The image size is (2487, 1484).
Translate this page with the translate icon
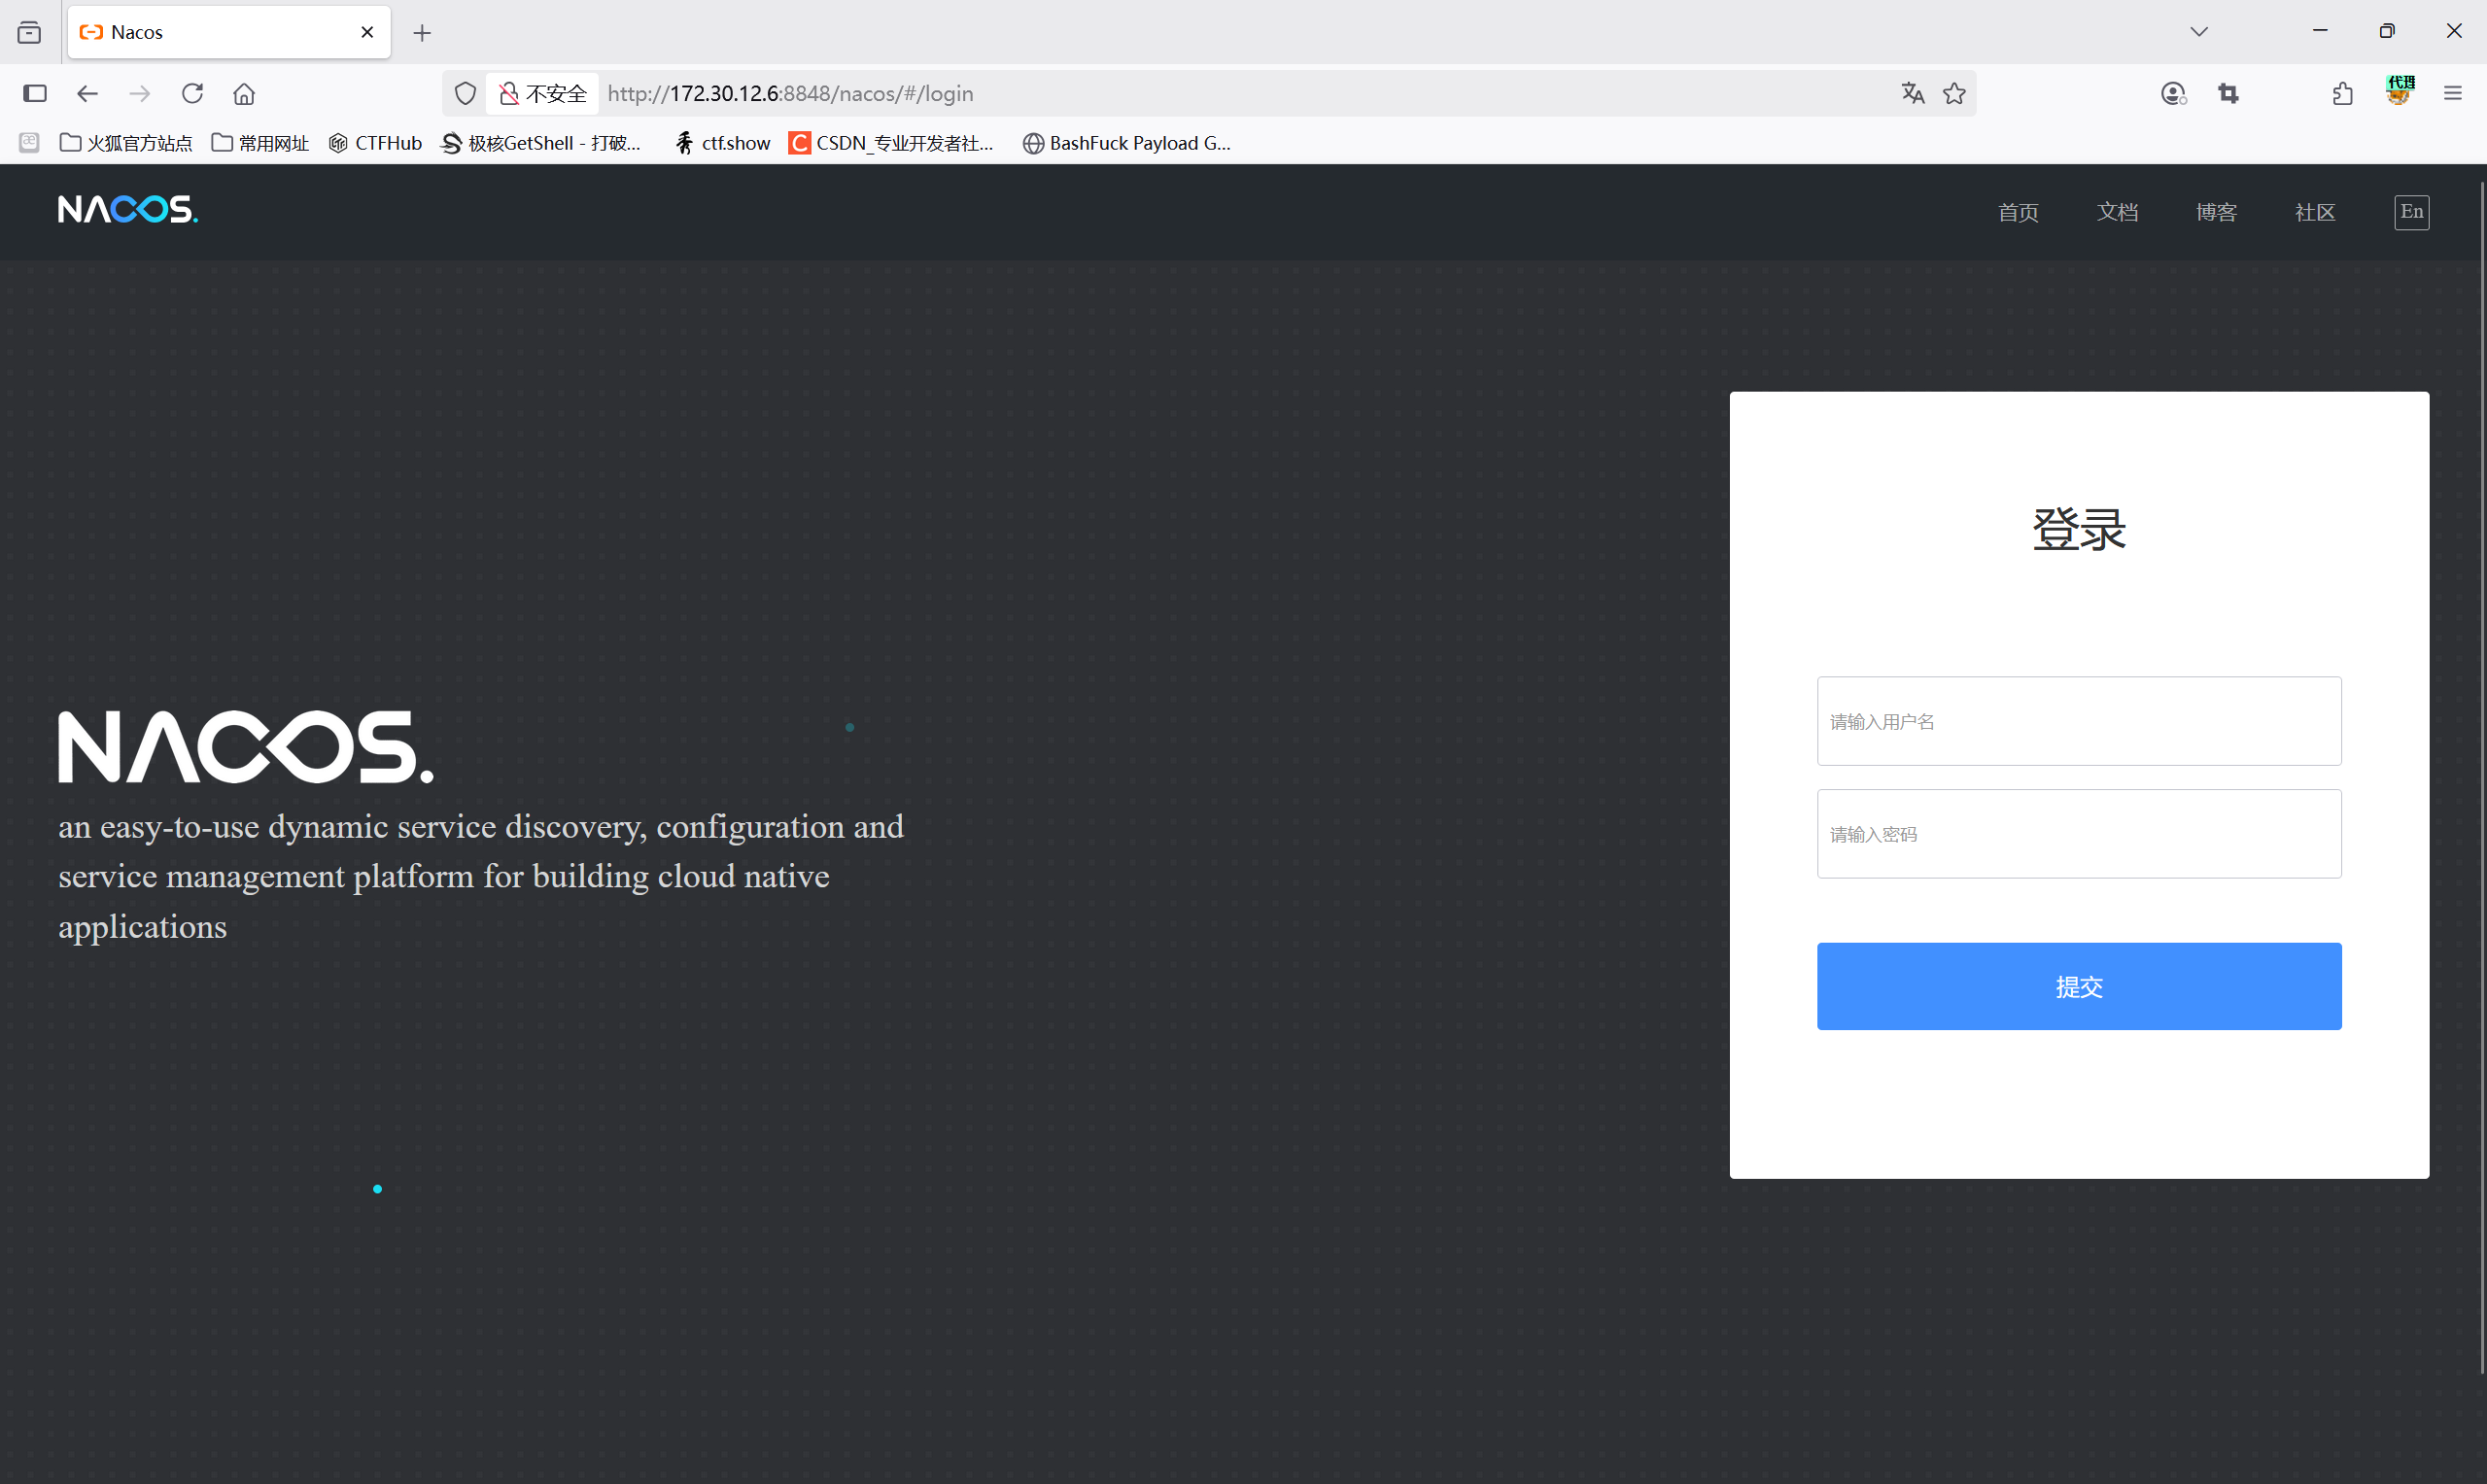1912,94
